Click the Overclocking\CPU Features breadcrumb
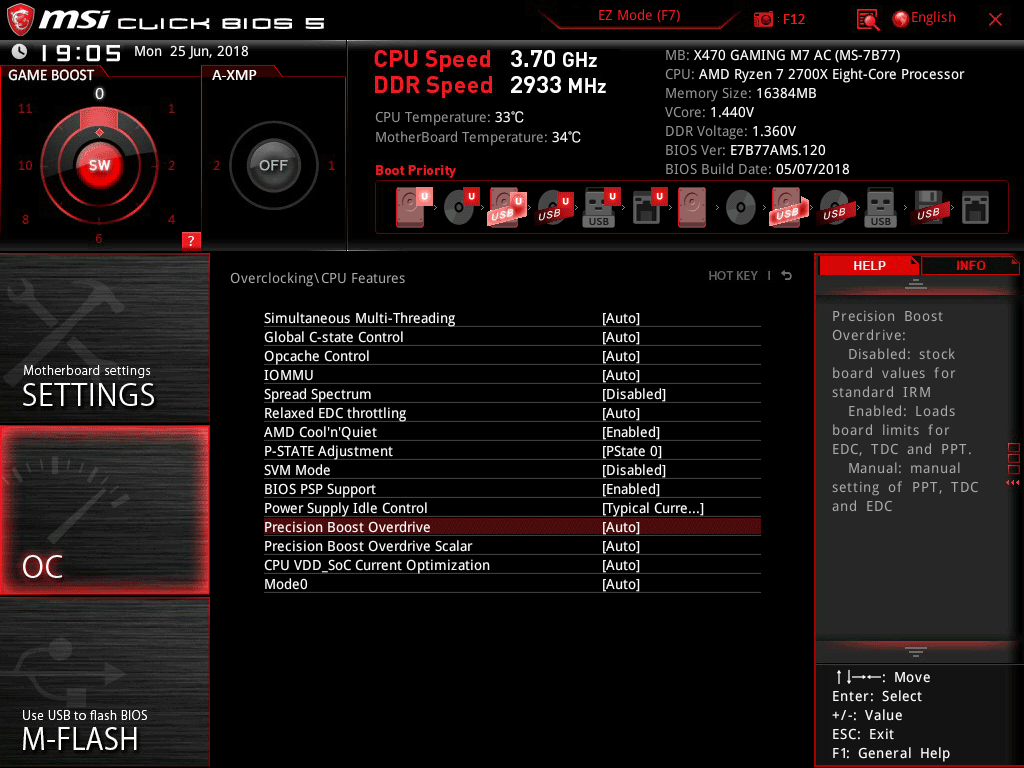The width and height of the screenshot is (1024, 768). [x=317, y=278]
